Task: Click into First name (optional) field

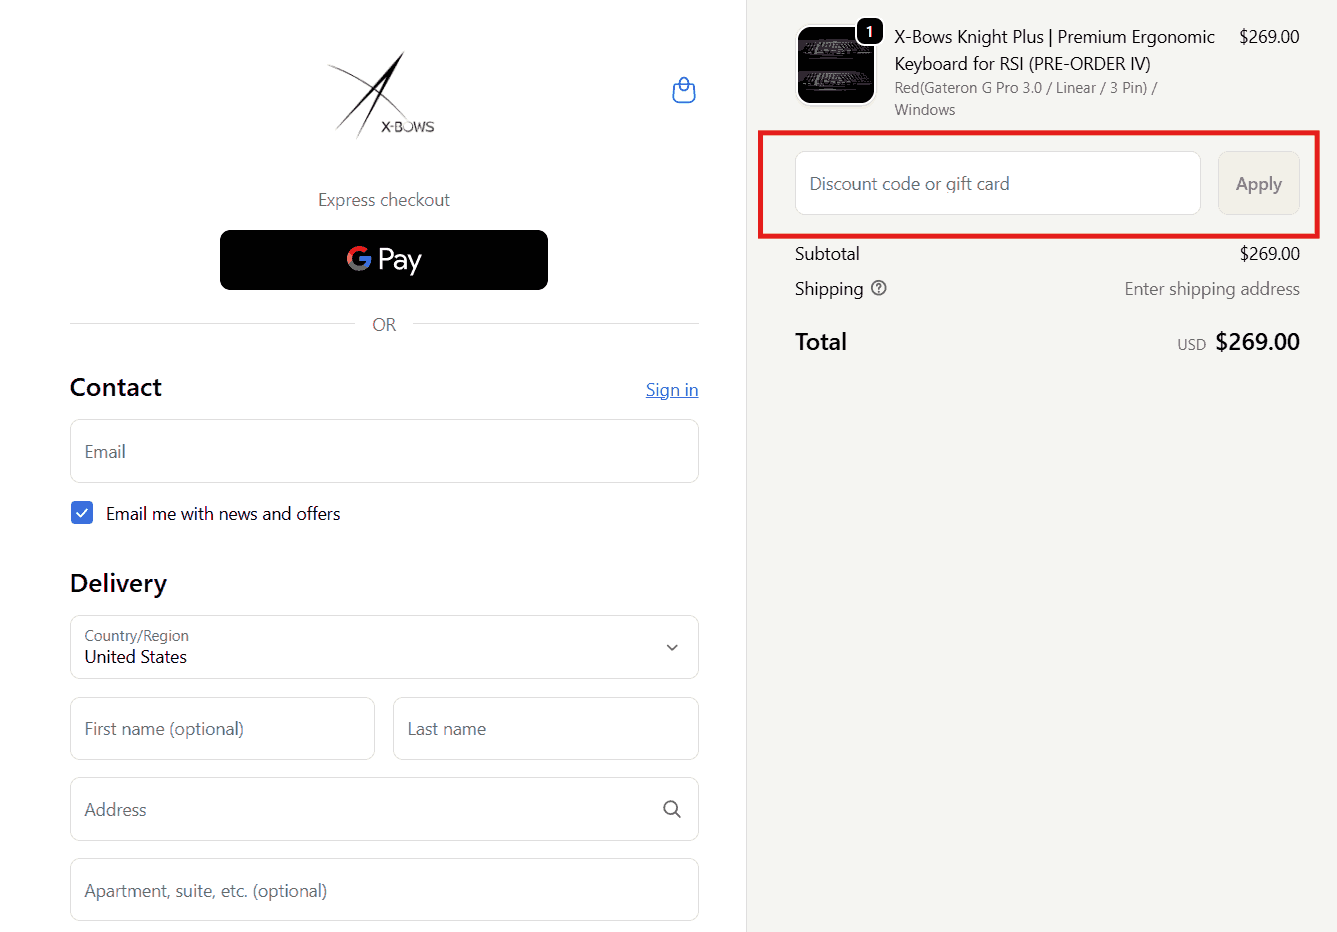Action: (222, 729)
